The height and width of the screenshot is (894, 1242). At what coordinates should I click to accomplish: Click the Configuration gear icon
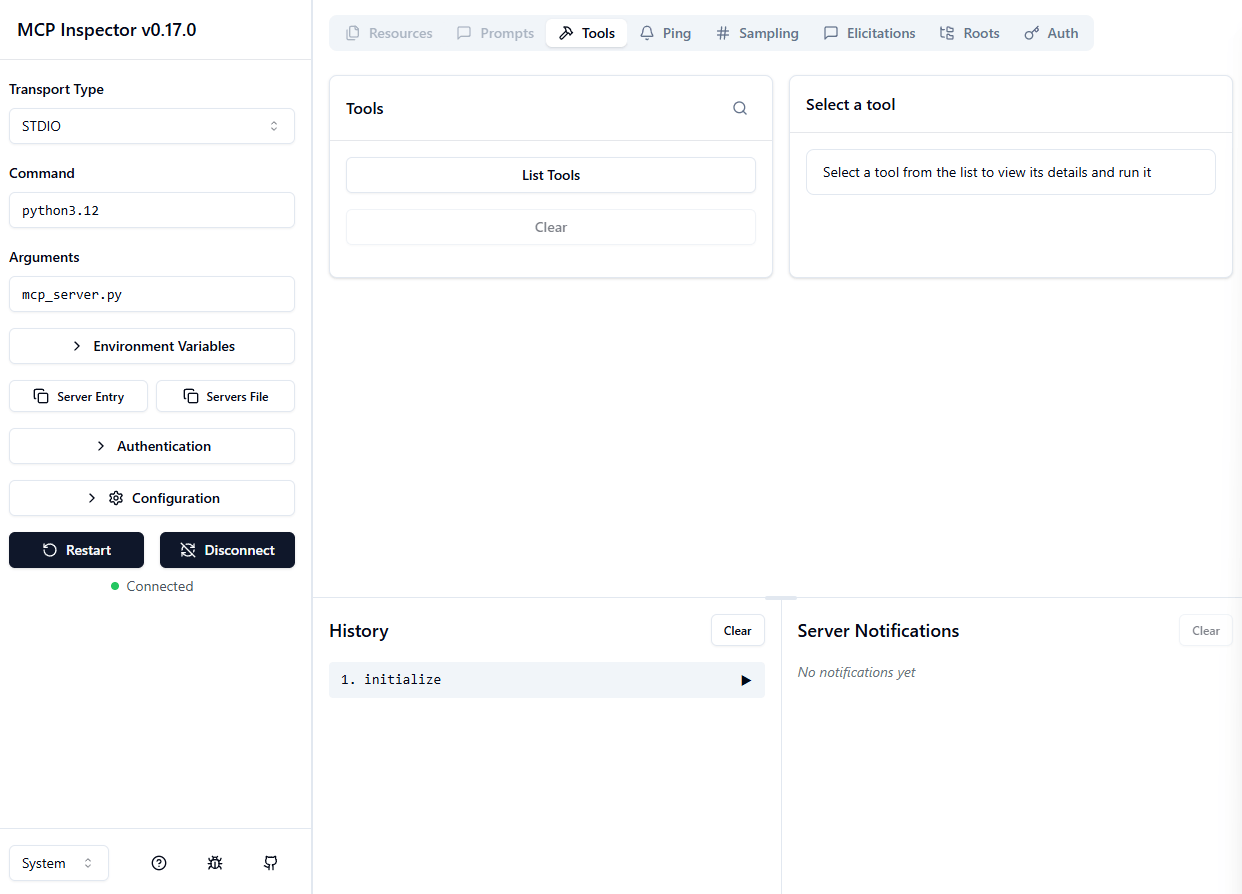coord(116,498)
